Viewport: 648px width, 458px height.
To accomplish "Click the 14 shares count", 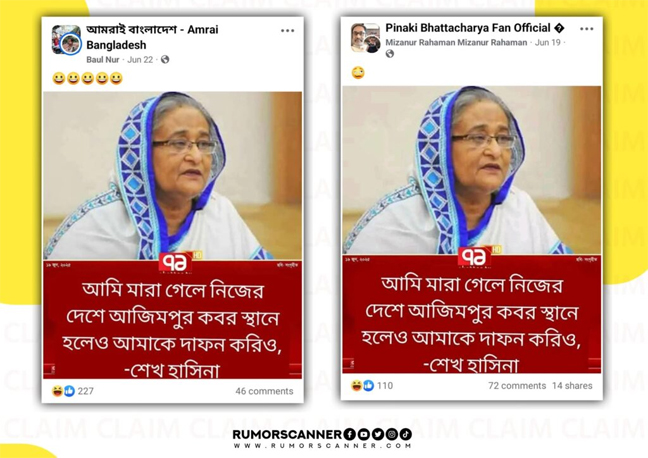I will pos(572,386).
